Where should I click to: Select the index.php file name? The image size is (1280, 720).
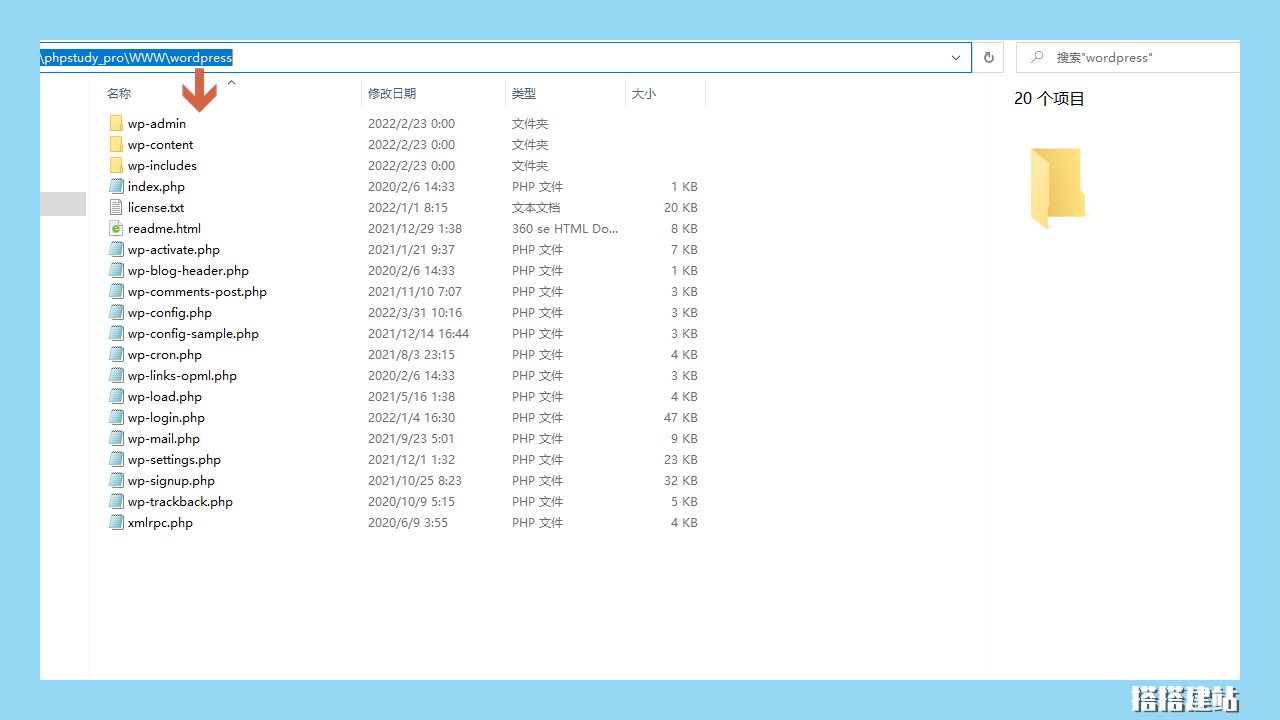(x=156, y=187)
